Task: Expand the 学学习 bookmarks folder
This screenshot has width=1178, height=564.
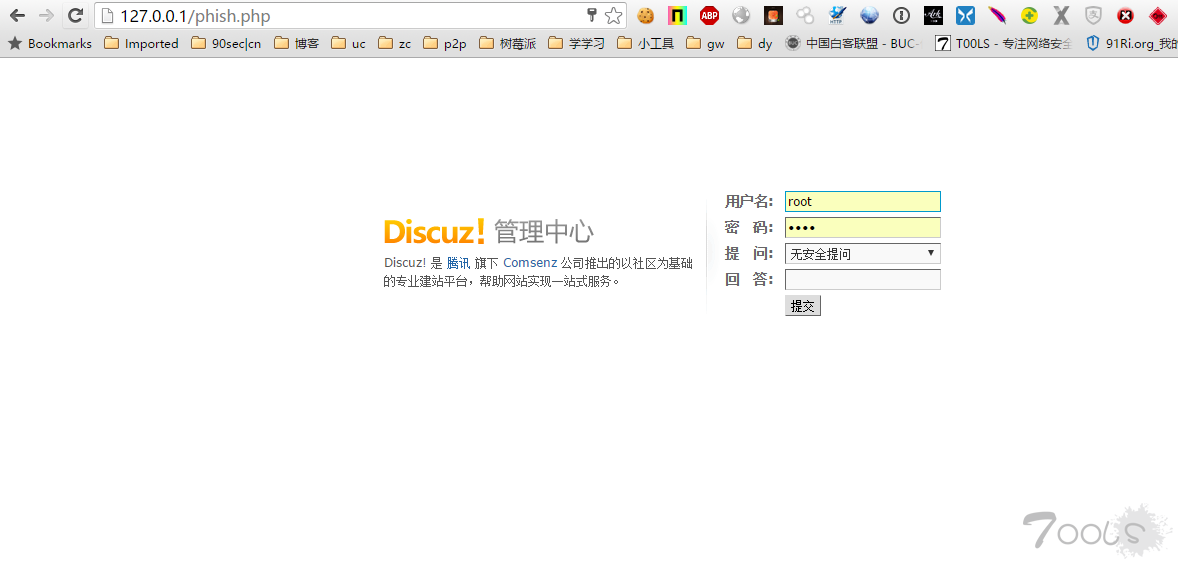Action: (576, 44)
